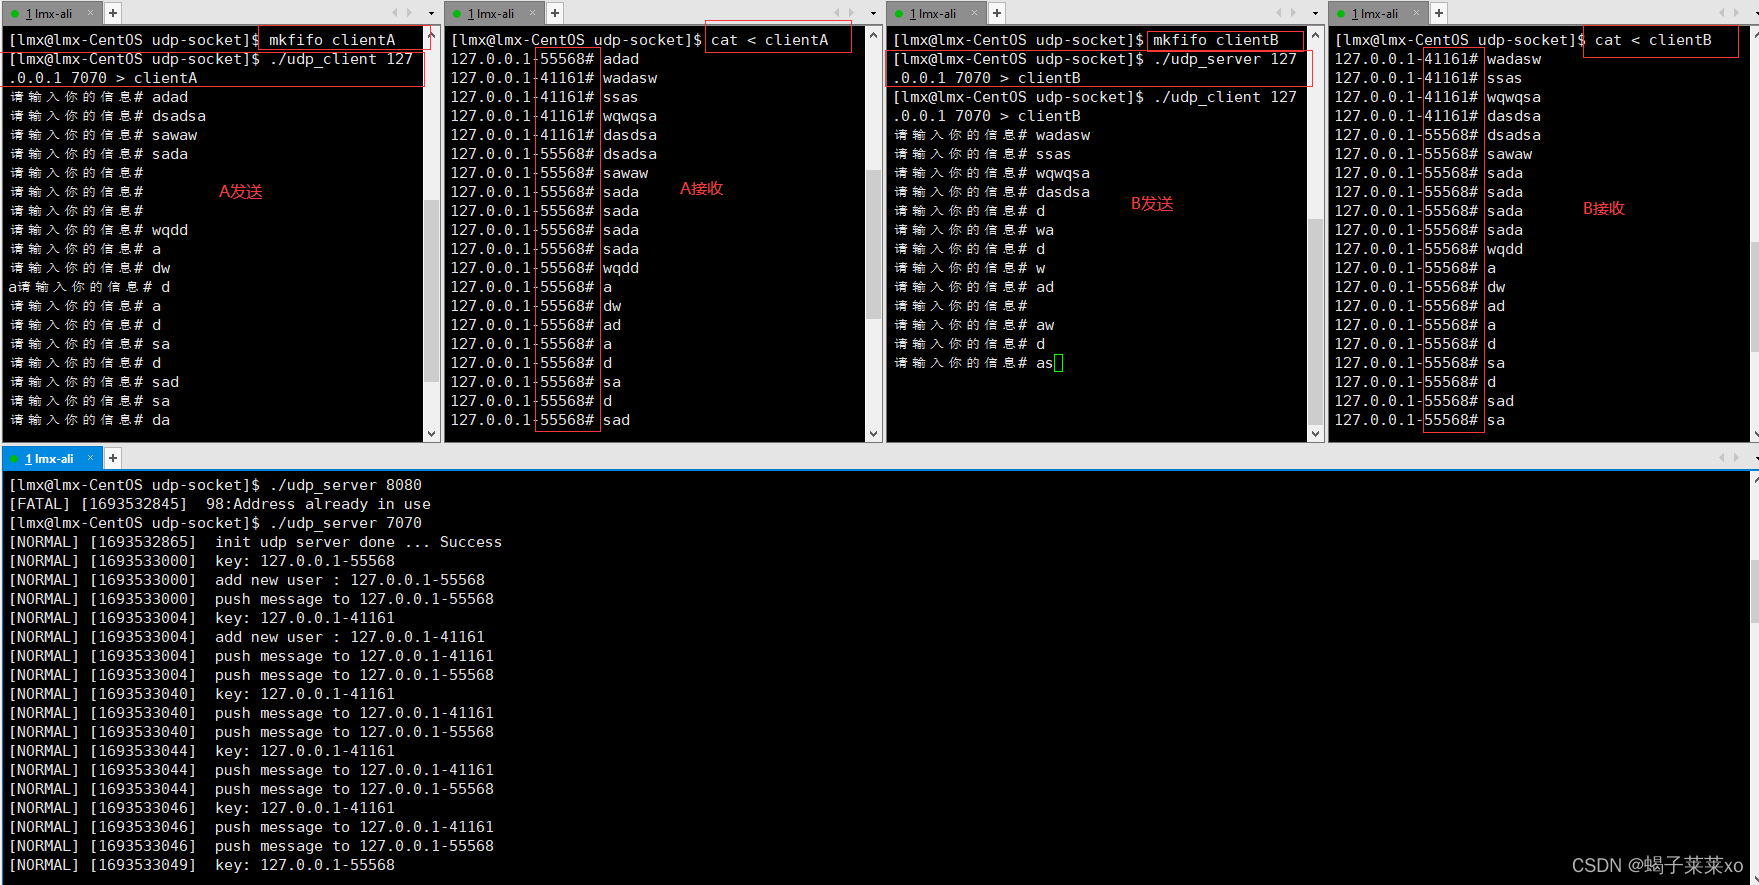Viewport: 1759px width, 885px height.
Task: Click the scroll-down arrow in the mkfifo clientA pane
Action: click(432, 434)
